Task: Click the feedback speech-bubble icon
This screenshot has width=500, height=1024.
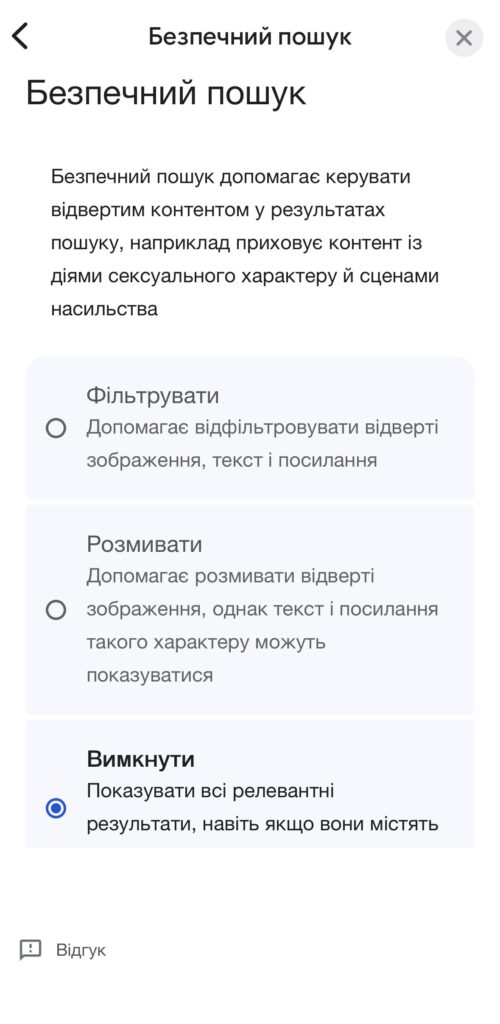Action: point(30,950)
